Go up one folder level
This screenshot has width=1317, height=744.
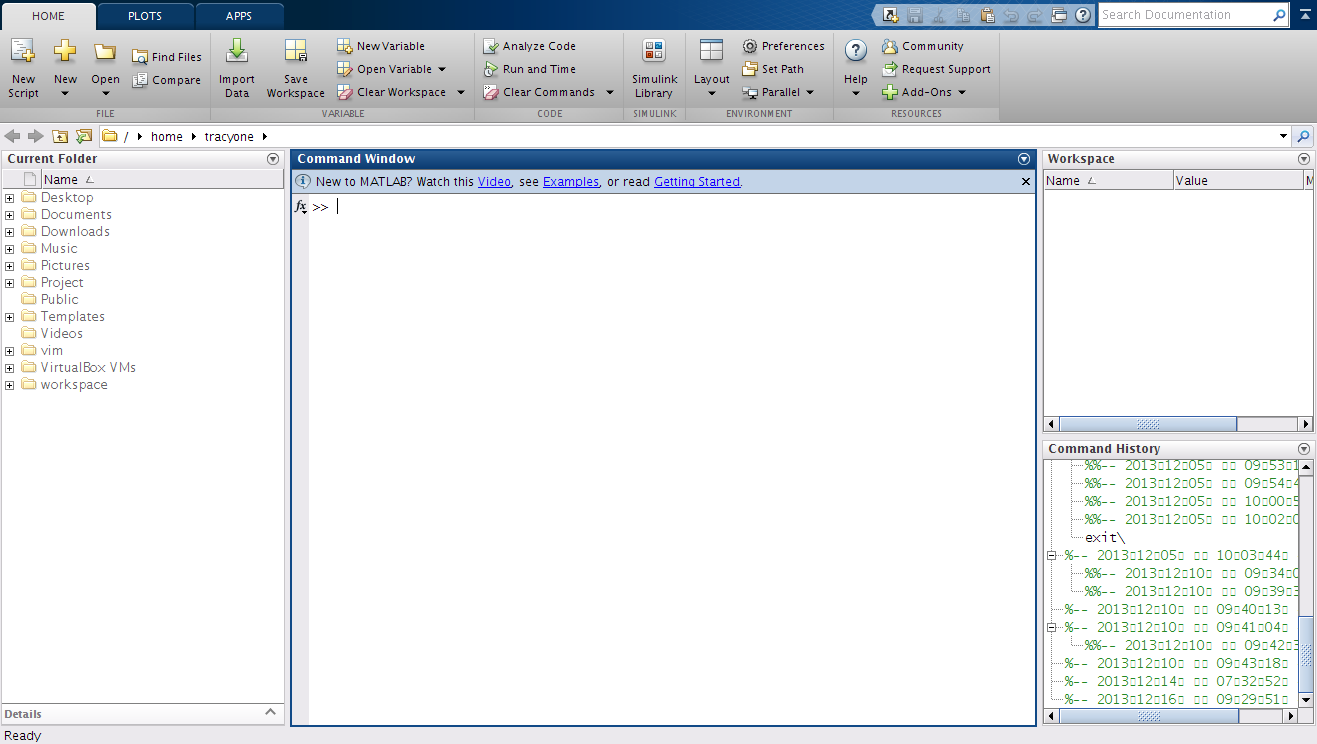(x=61, y=137)
